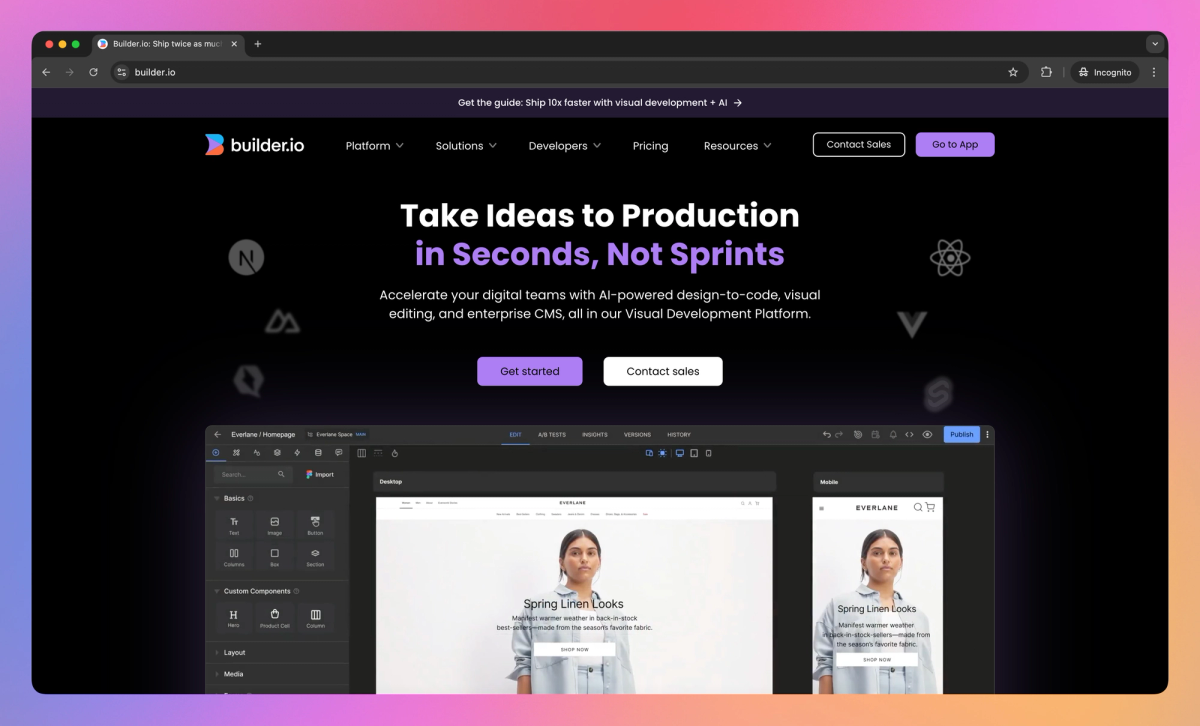The height and width of the screenshot is (726, 1200).
Task: Switch to the INSIGHTS tab
Action: (x=595, y=435)
